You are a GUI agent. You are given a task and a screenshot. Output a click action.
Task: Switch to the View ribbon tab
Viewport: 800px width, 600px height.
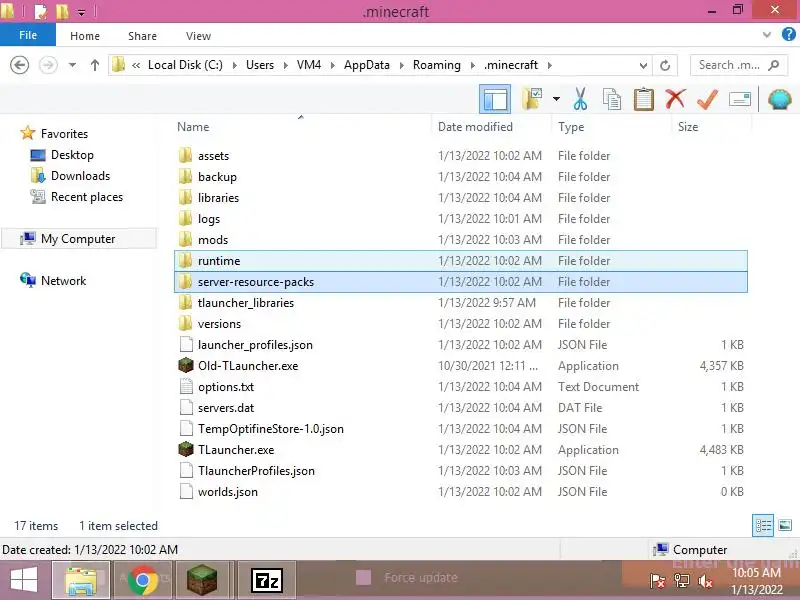click(198, 36)
